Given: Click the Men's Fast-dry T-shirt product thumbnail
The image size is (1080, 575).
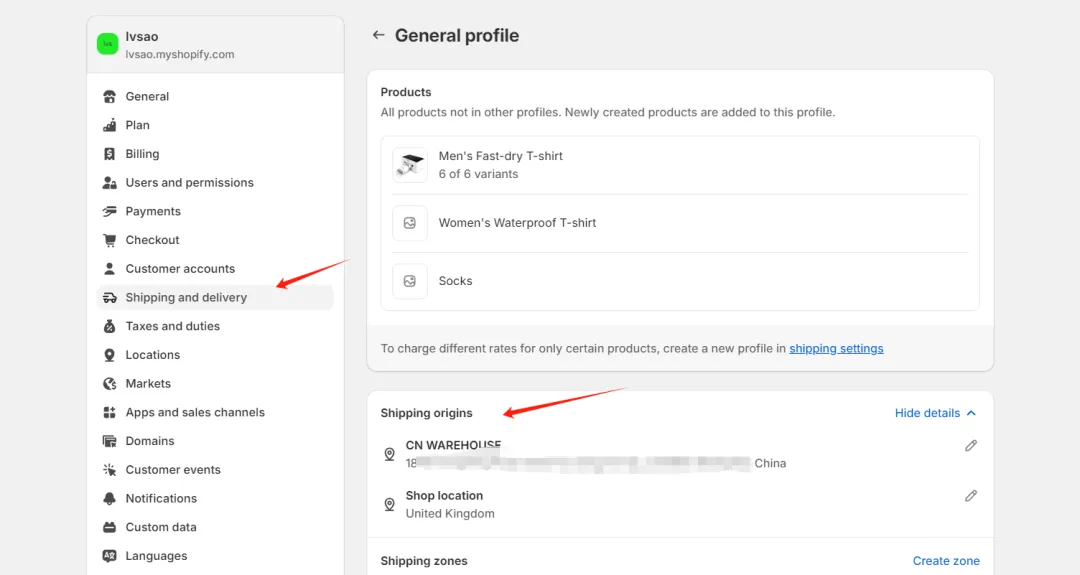Looking at the screenshot, I should 410,165.
